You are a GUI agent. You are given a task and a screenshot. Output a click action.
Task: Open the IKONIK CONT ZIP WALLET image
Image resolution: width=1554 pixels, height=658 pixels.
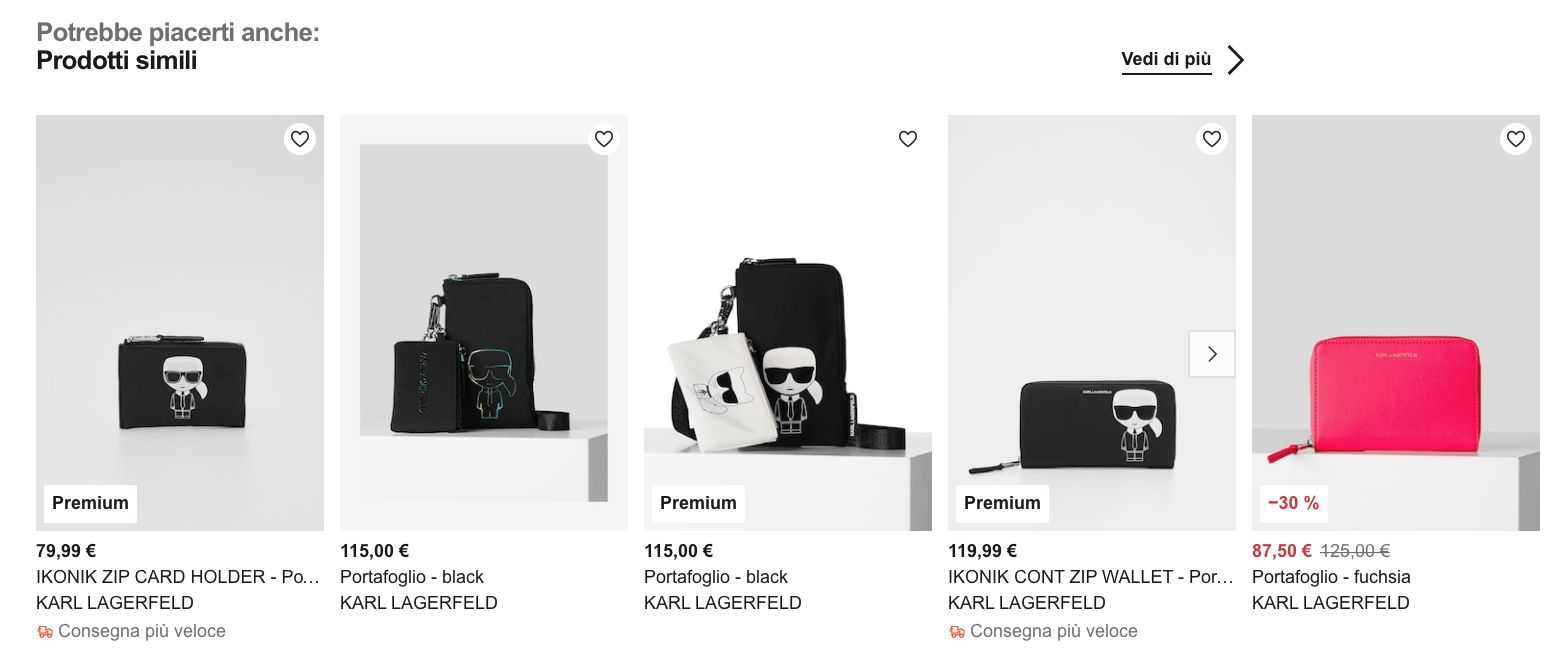click(x=1092, y=323)
